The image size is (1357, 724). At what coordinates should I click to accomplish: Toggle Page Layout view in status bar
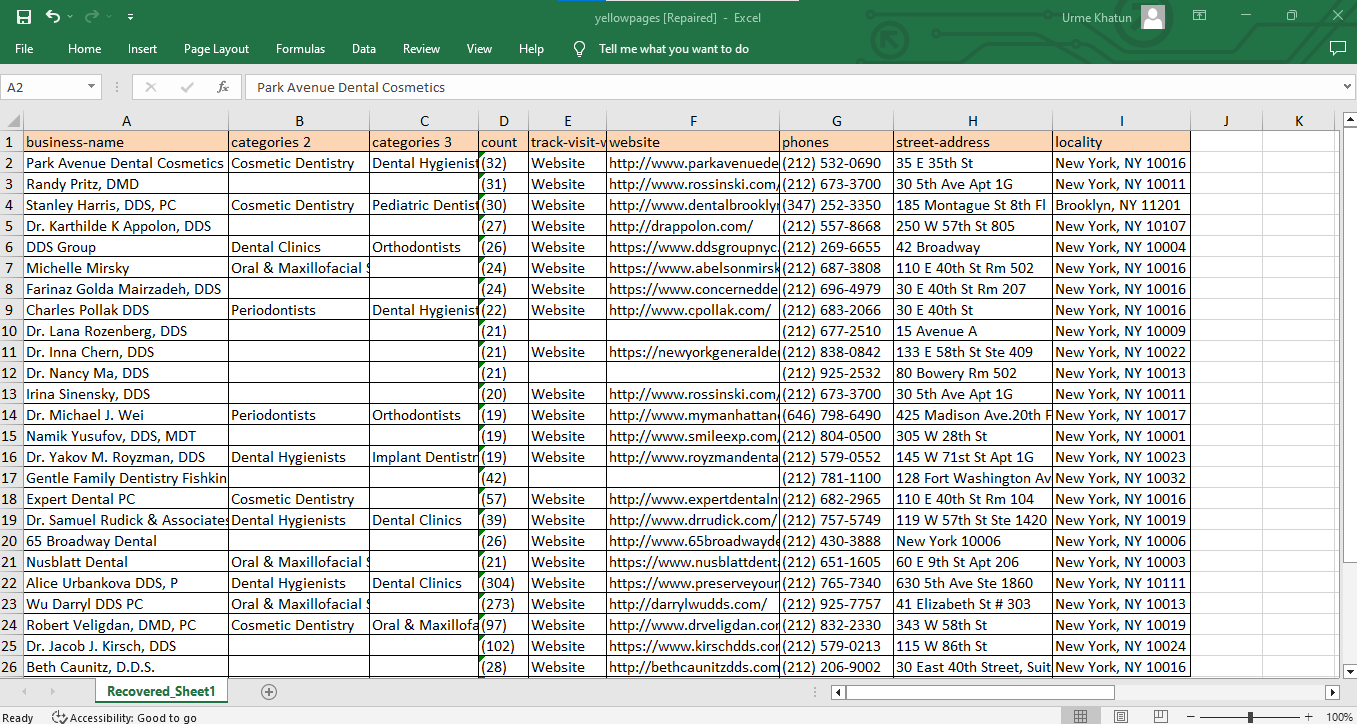click(1121, 717)
